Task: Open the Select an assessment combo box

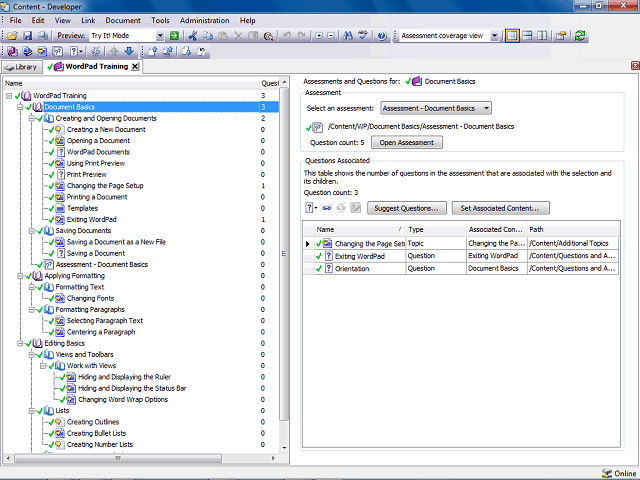Action: (436, 108)
